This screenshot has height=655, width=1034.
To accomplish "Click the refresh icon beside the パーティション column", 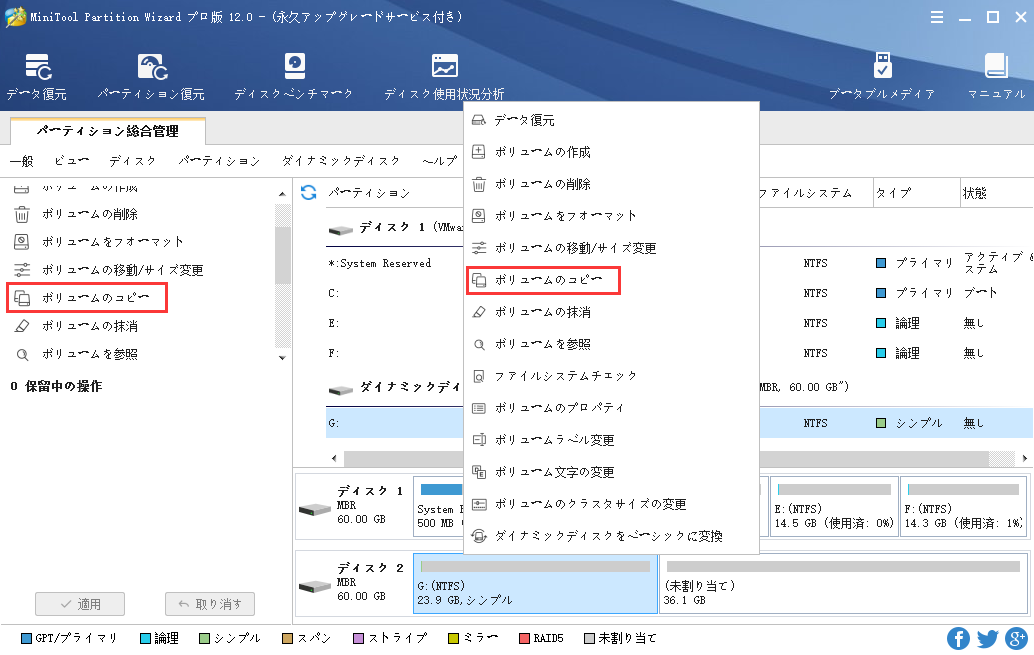I will (309, 192).
